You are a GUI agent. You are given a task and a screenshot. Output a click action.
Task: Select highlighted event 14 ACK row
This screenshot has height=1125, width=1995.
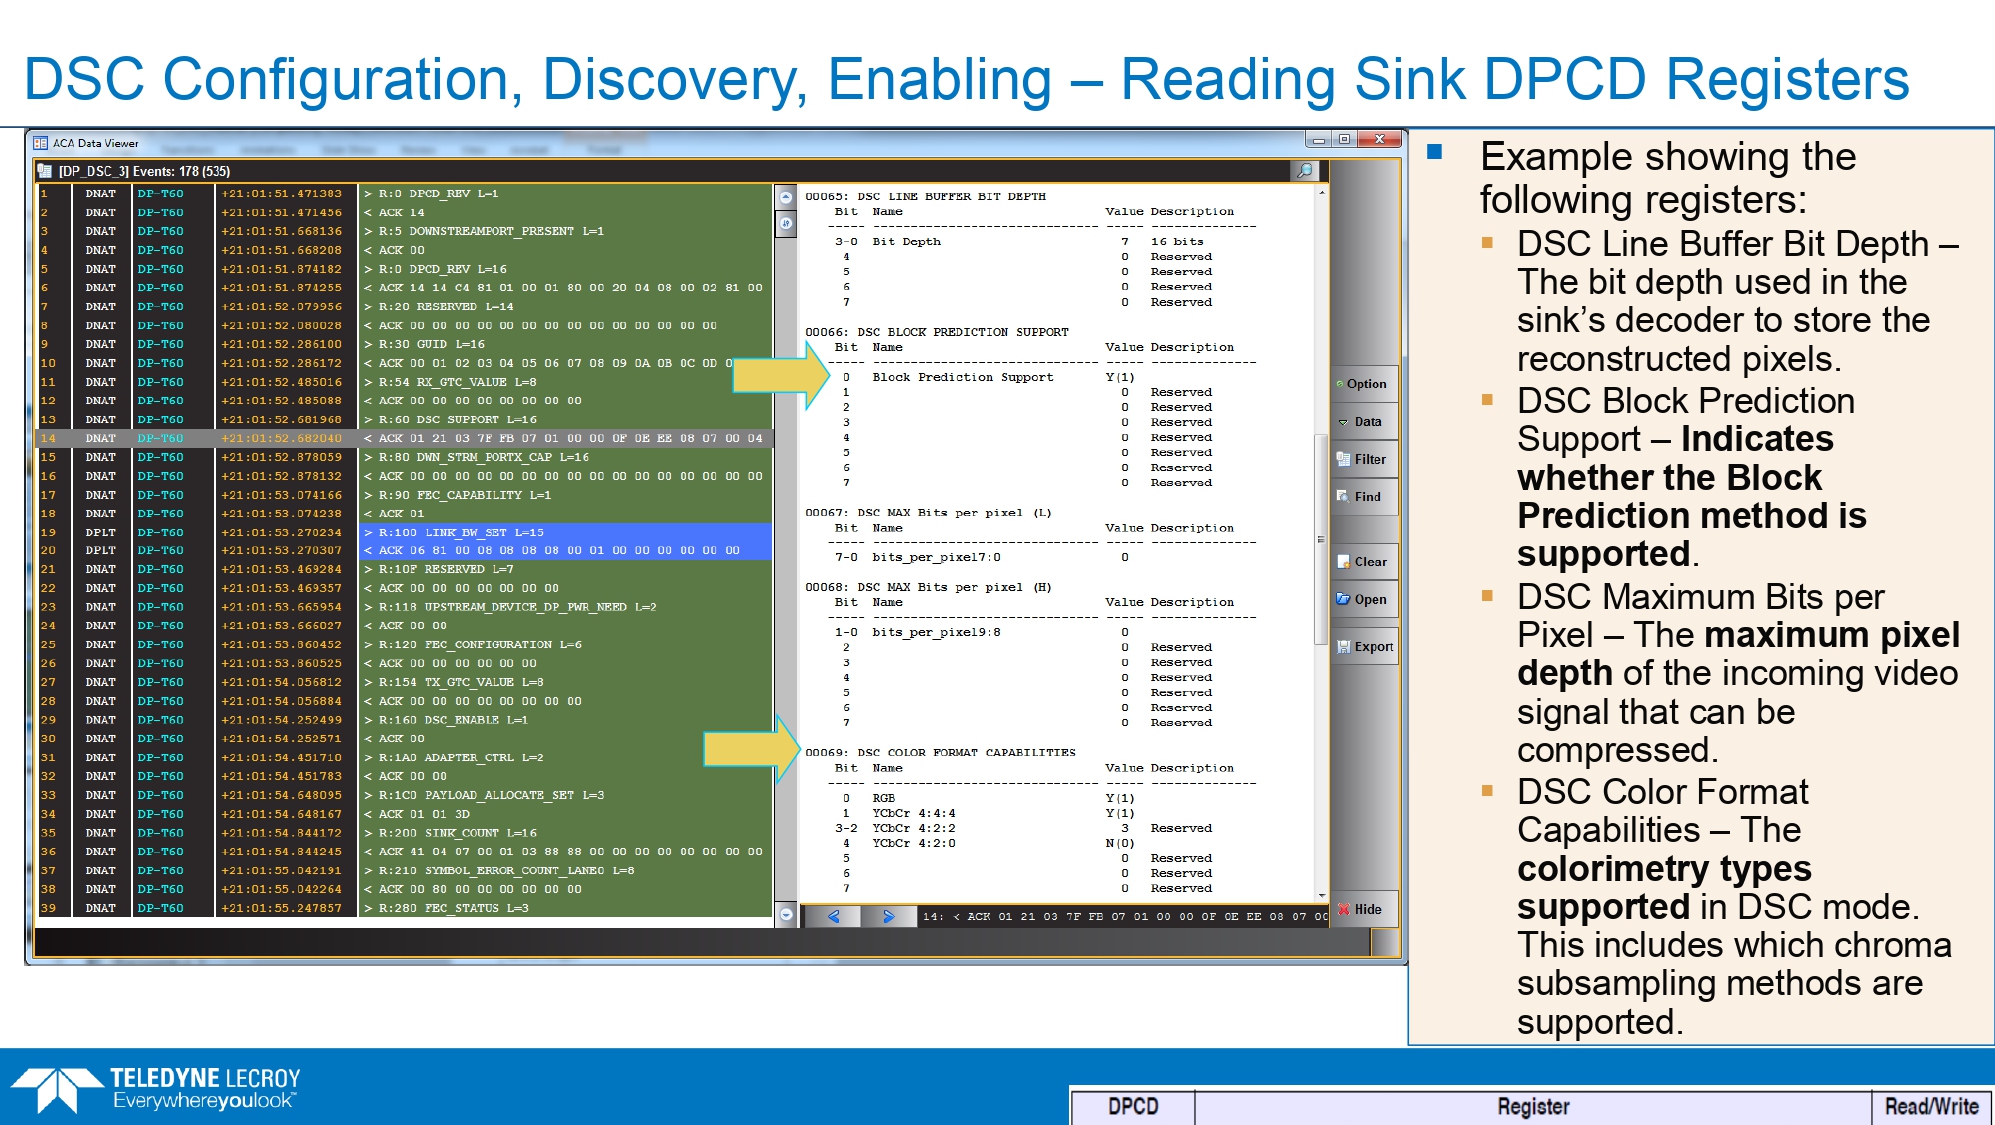[x=404, y=438]
